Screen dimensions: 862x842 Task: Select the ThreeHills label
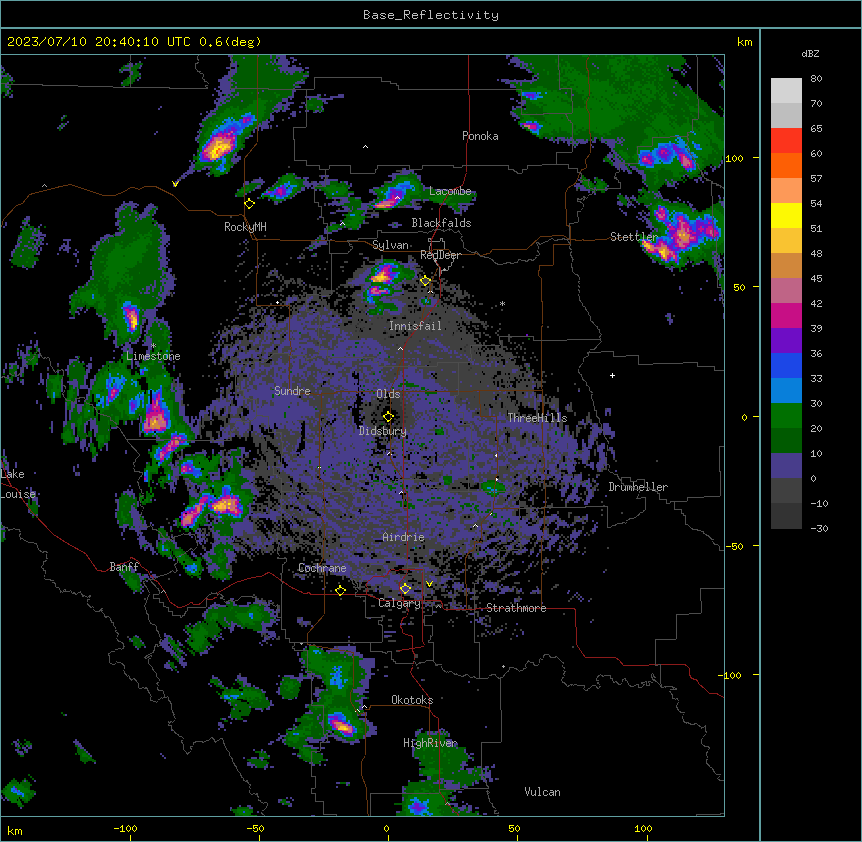coord(537,418)
